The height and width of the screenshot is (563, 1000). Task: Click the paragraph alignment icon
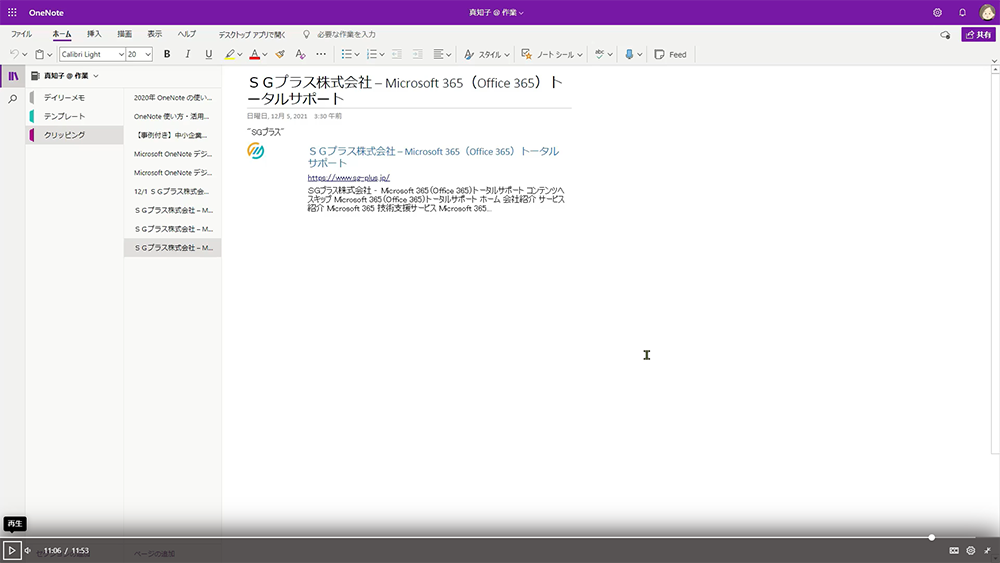point(439,54)
